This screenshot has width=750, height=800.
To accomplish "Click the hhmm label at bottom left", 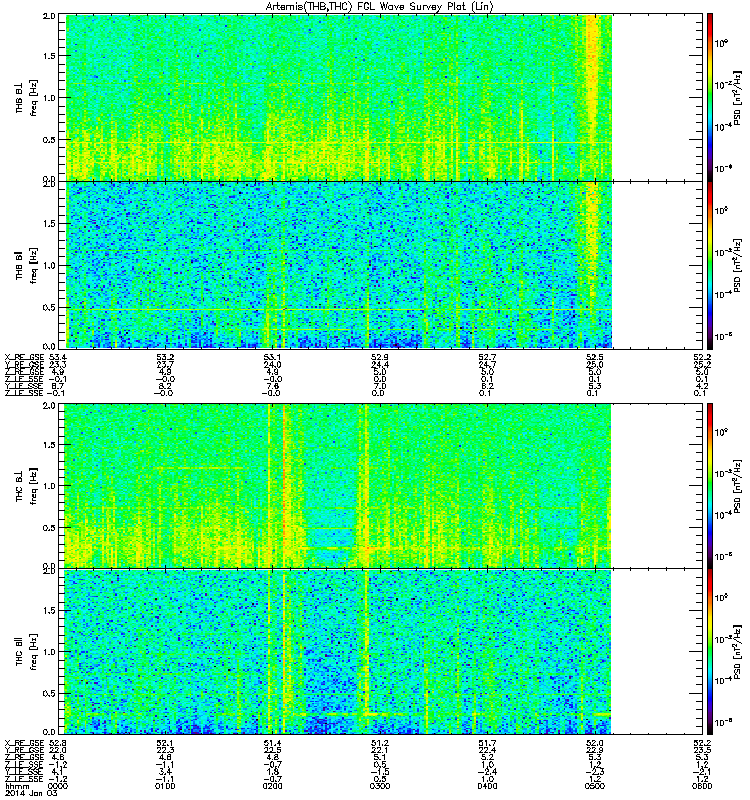I will pyautogui.click(x=16, y=786).
